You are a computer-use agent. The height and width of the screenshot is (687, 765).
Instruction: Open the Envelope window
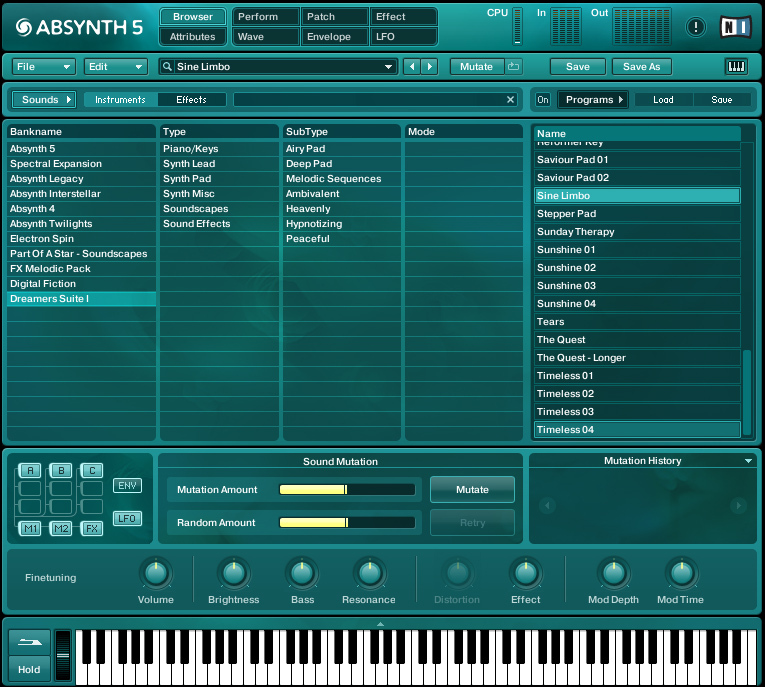[x=335, y=37]
